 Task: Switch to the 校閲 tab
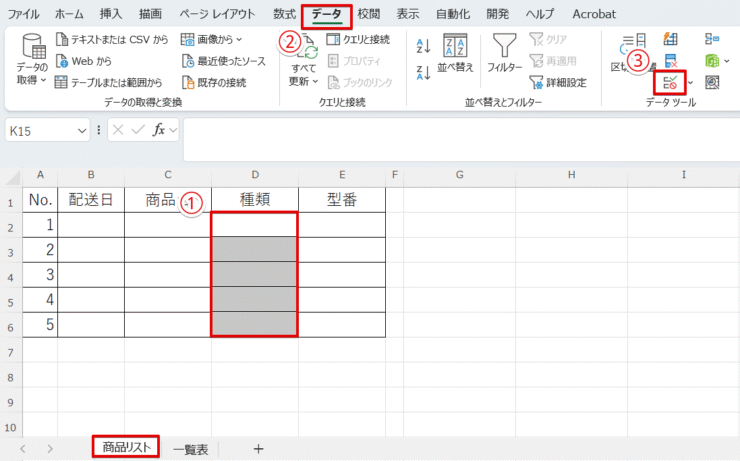369,14
